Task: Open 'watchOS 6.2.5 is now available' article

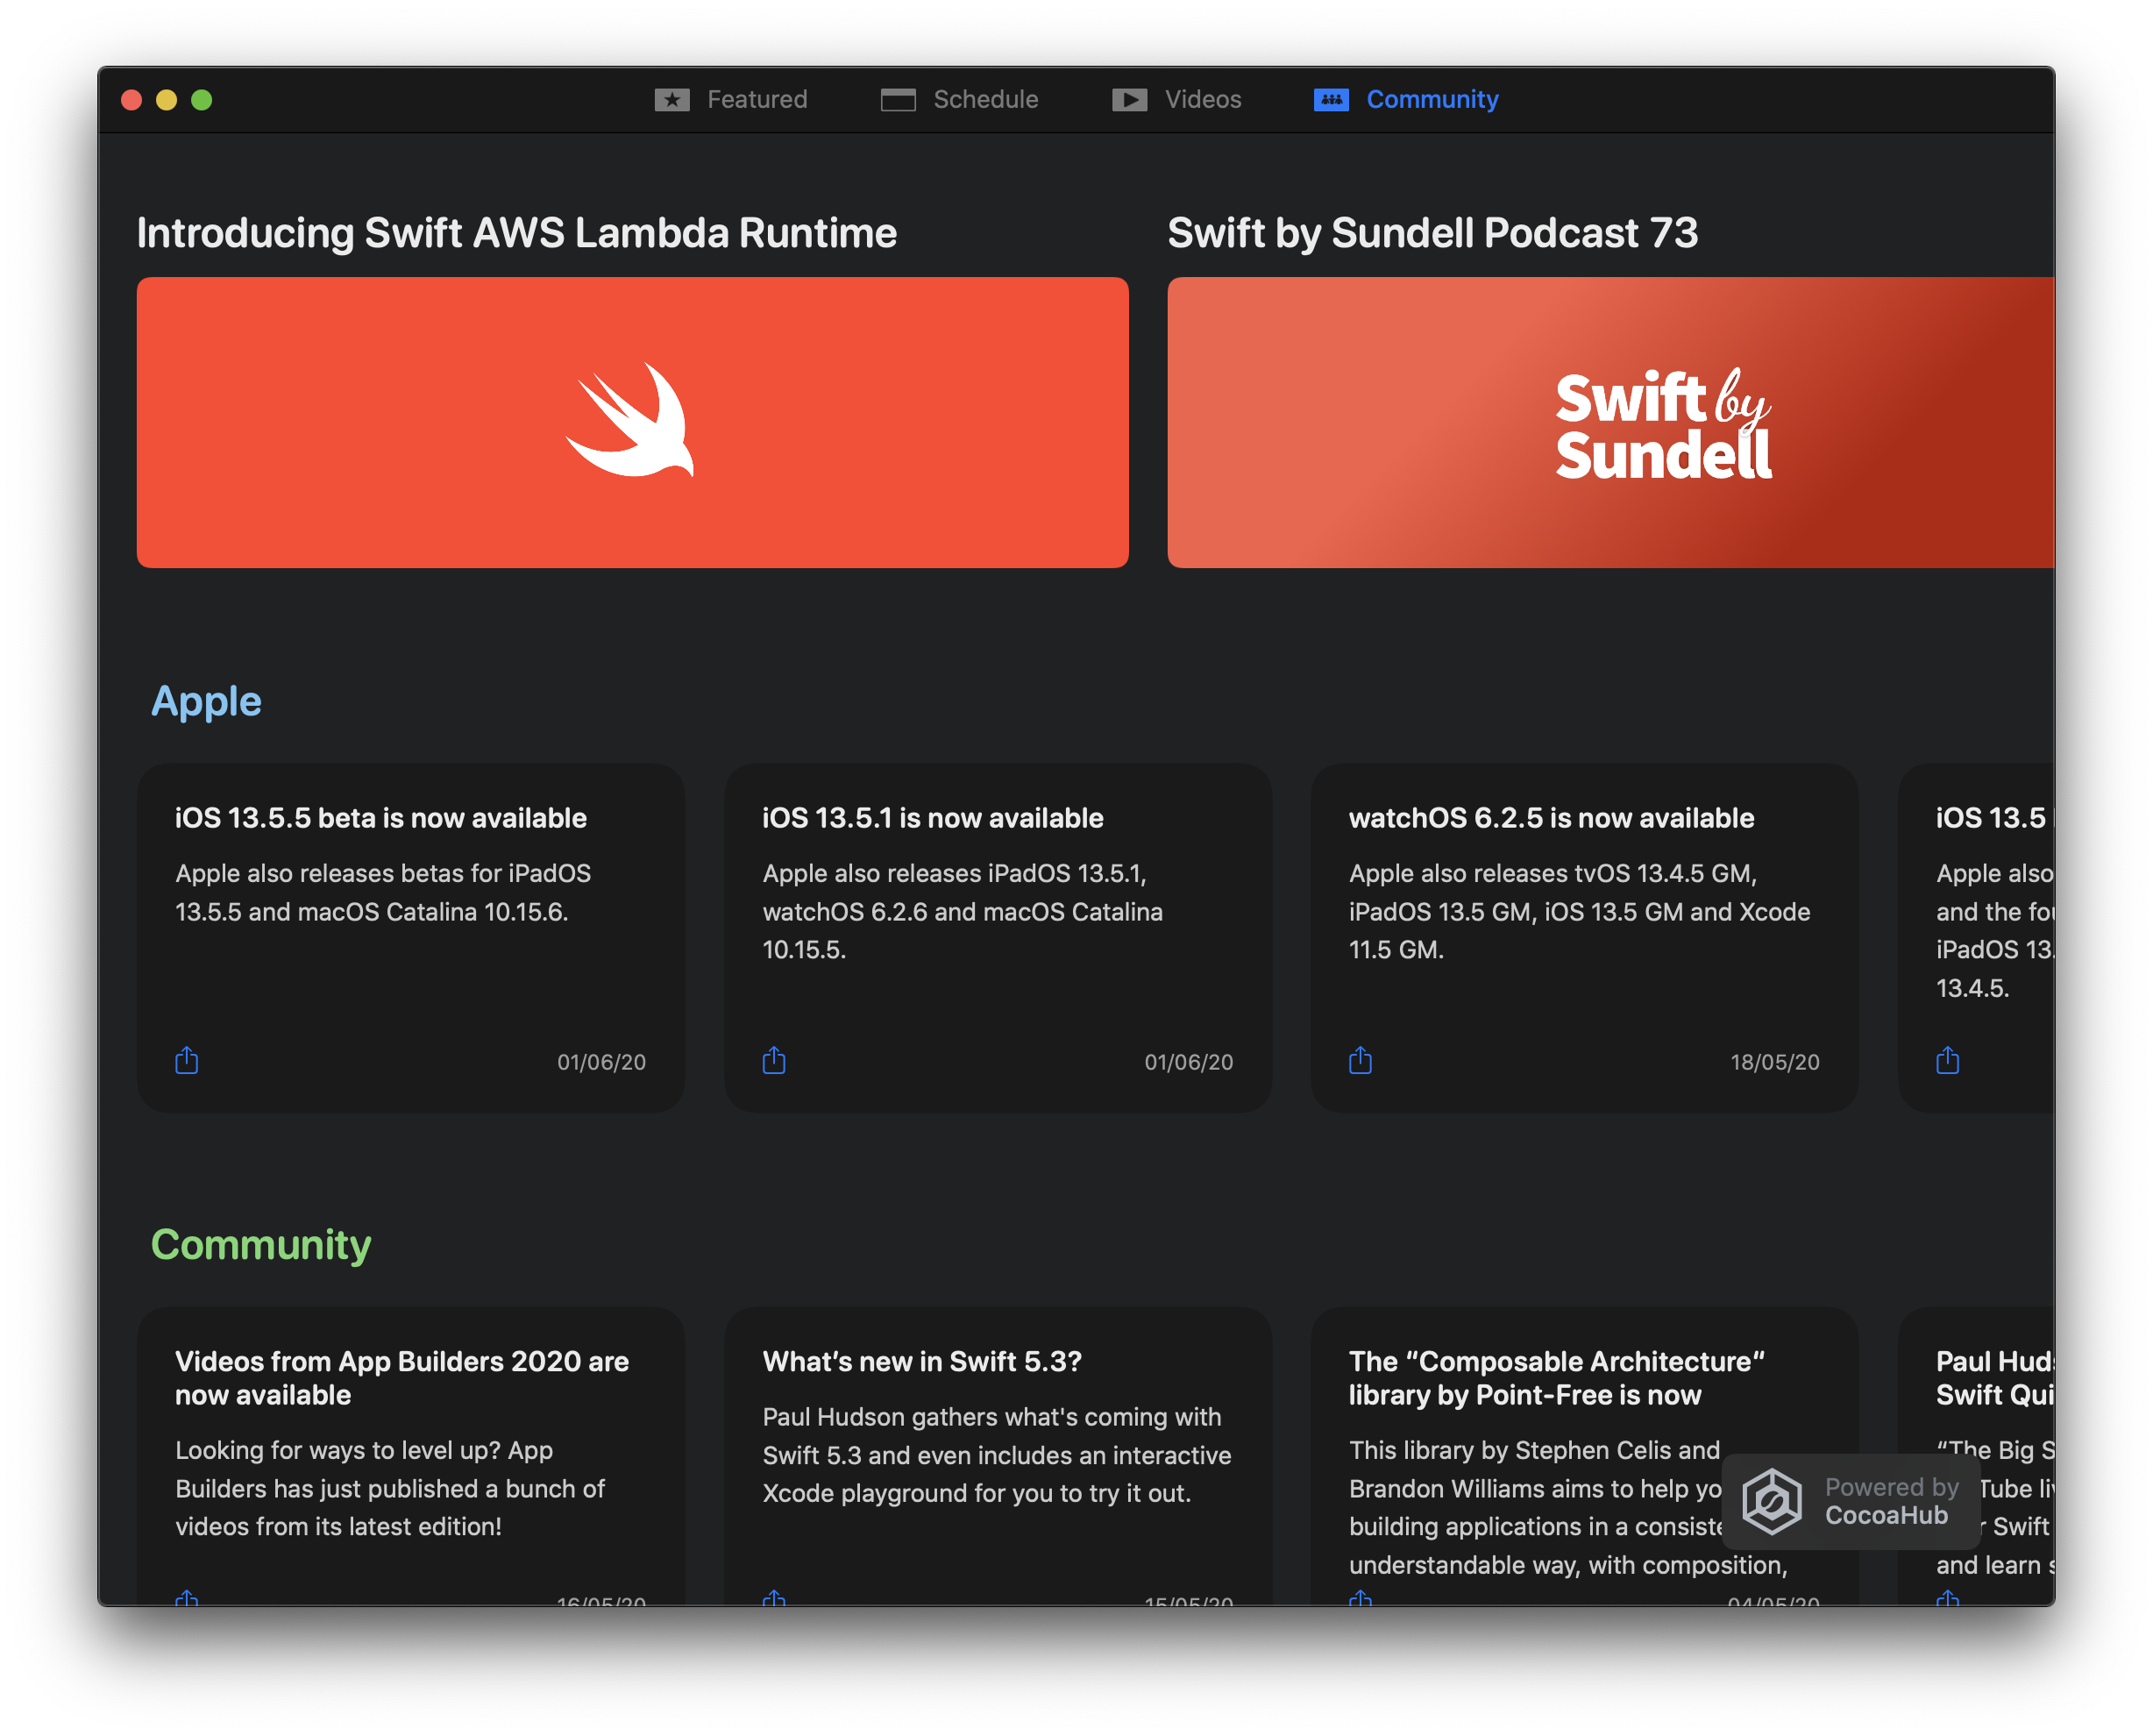Action: pos(1551,818)
